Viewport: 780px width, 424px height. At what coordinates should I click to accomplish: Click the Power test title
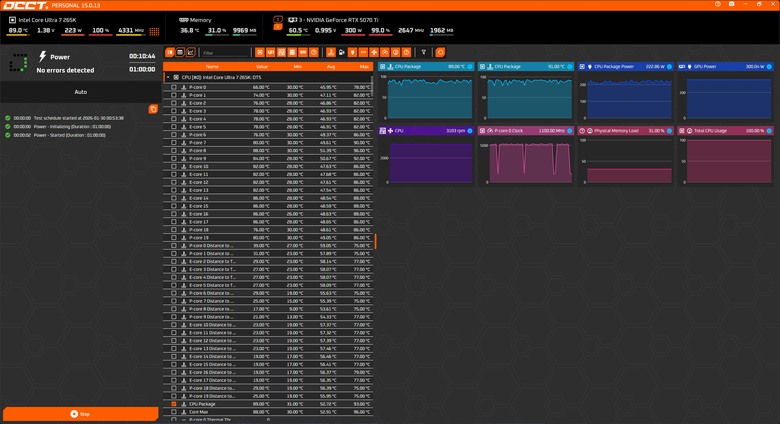[60, 57]
